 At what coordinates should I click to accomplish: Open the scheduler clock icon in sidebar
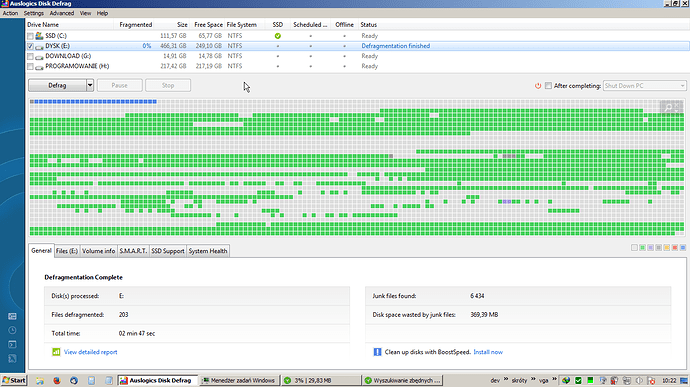tap(12, 330)
